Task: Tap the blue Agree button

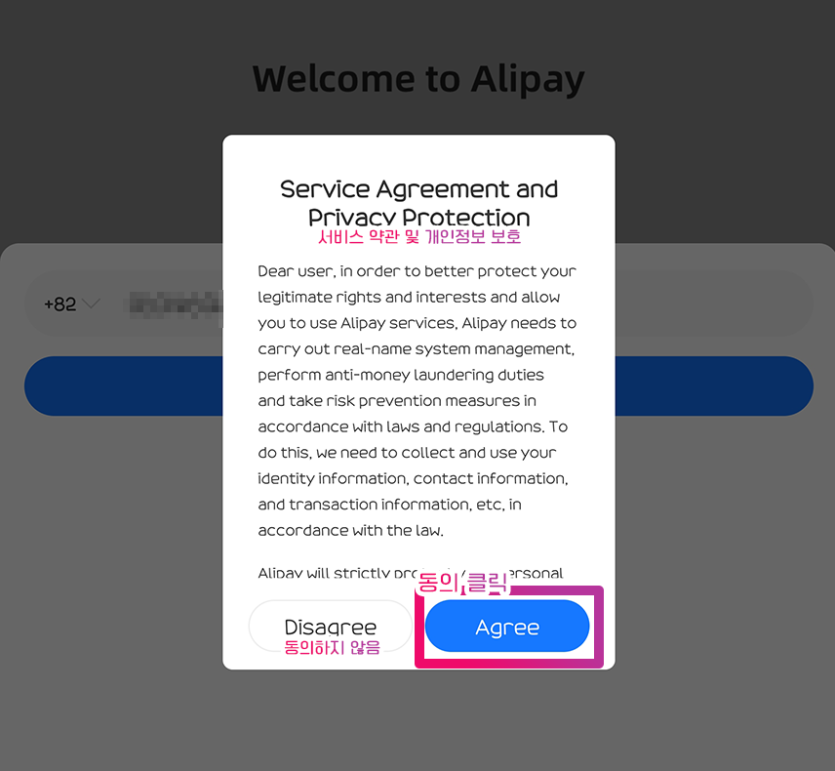Action: point(507,626)
